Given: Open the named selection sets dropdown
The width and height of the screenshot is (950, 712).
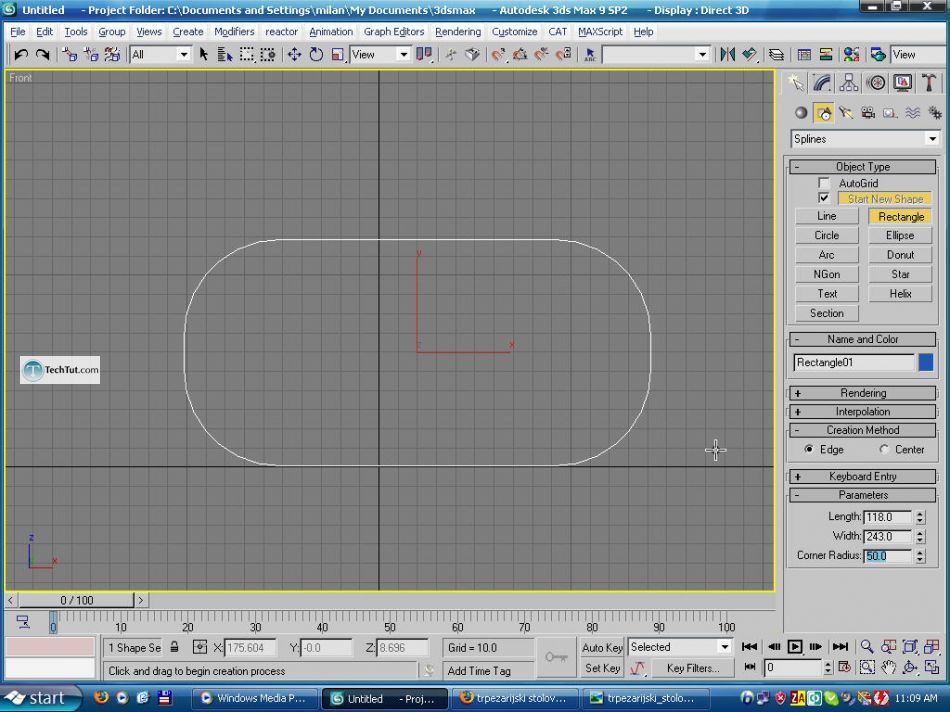Looking at the screenshot, I should tap(656, 55).
